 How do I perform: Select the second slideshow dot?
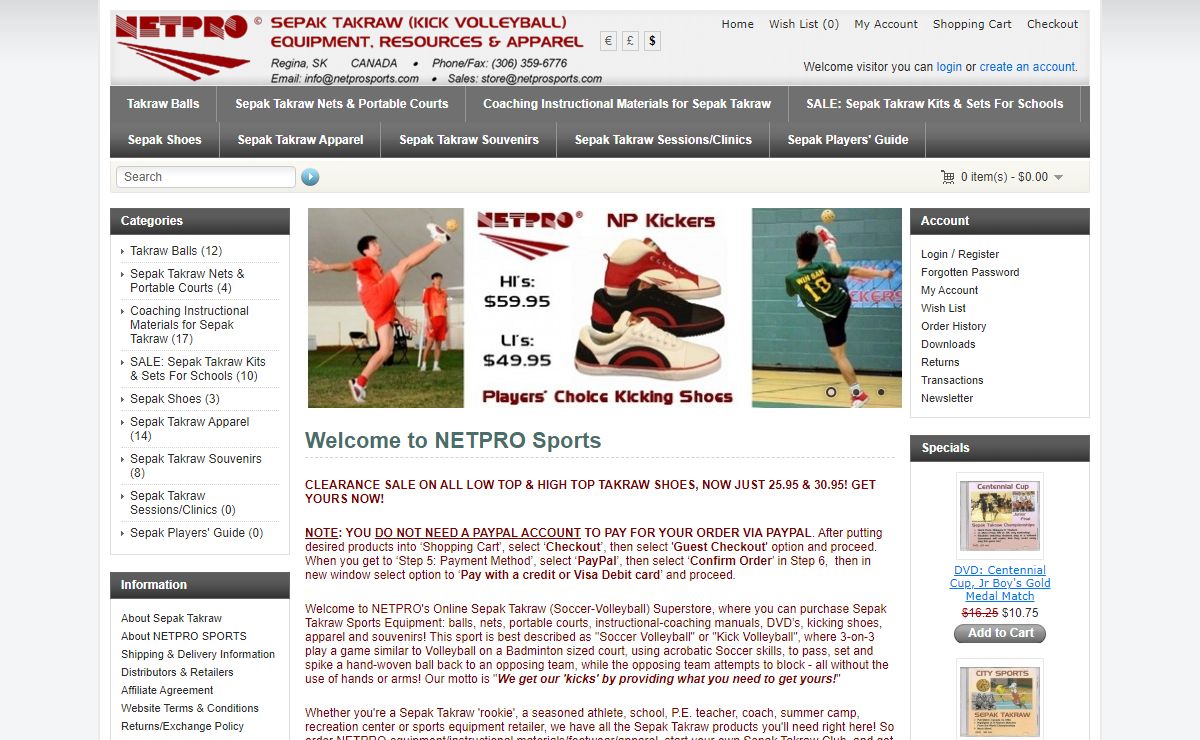click(x=856, y=393)
